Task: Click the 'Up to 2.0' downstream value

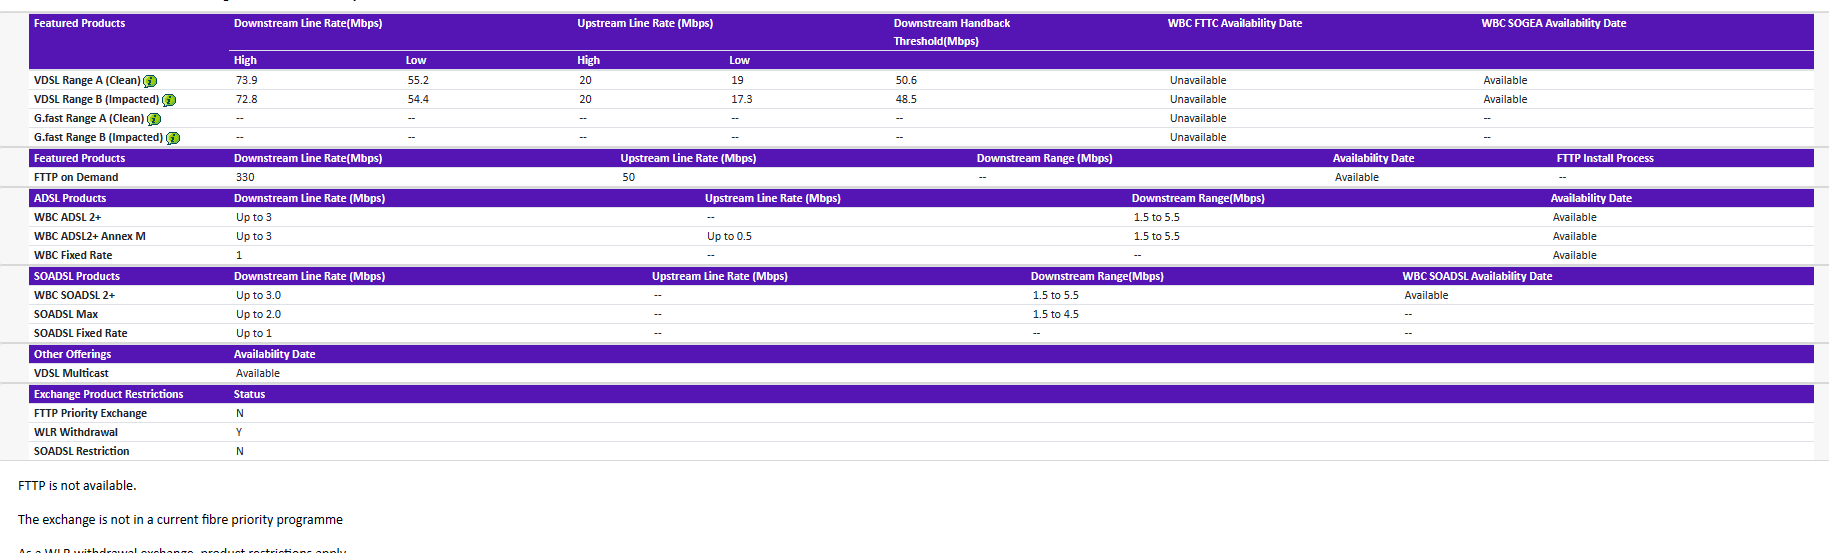Action: tap(258, 314)
